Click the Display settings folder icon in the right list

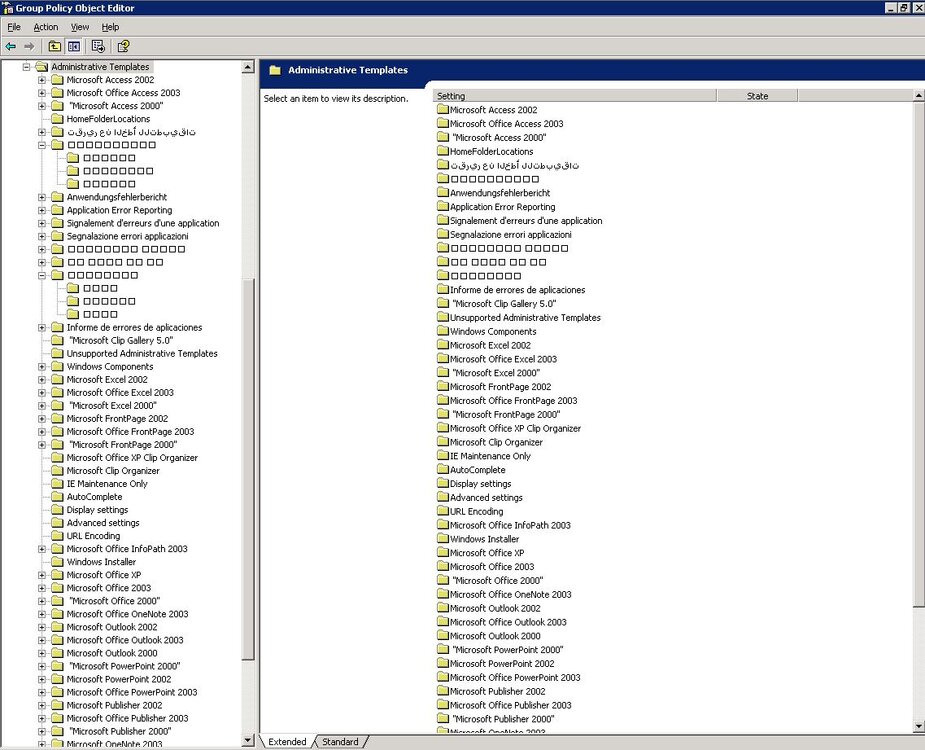(x=443, y=483)
